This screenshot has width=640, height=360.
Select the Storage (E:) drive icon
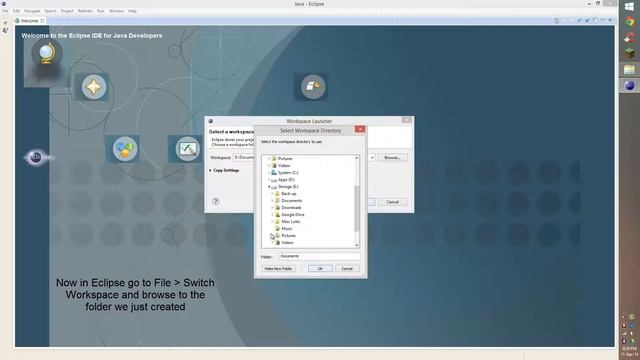coord(274,187)
